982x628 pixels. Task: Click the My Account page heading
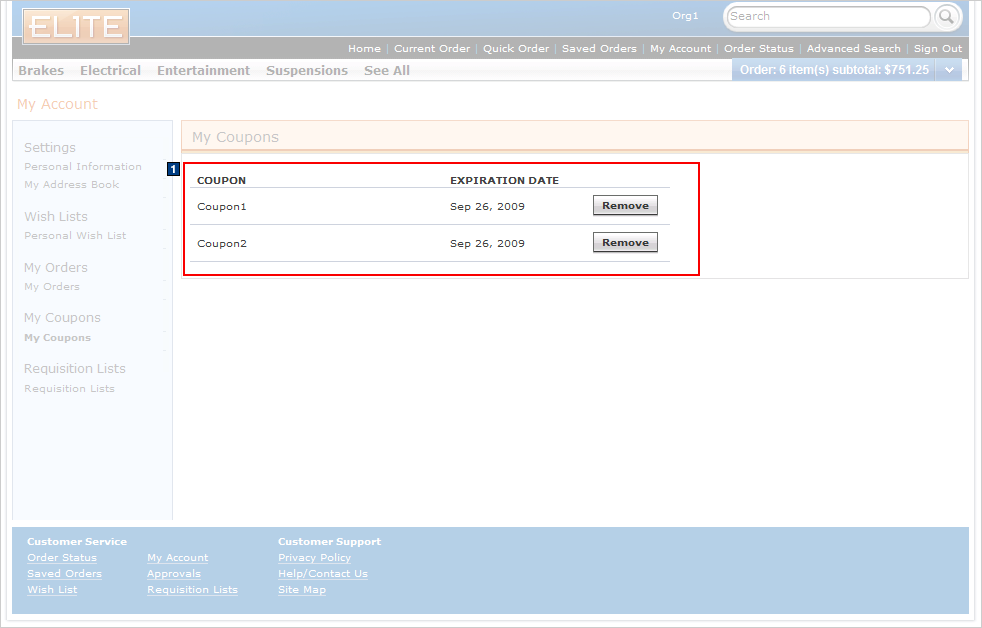(x=57, y=104)
